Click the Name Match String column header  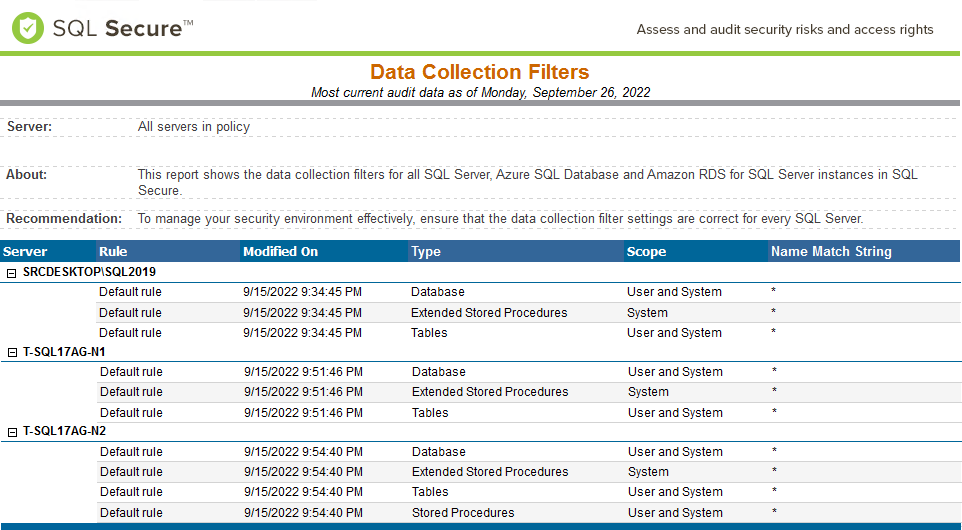[x=831, y=252]
